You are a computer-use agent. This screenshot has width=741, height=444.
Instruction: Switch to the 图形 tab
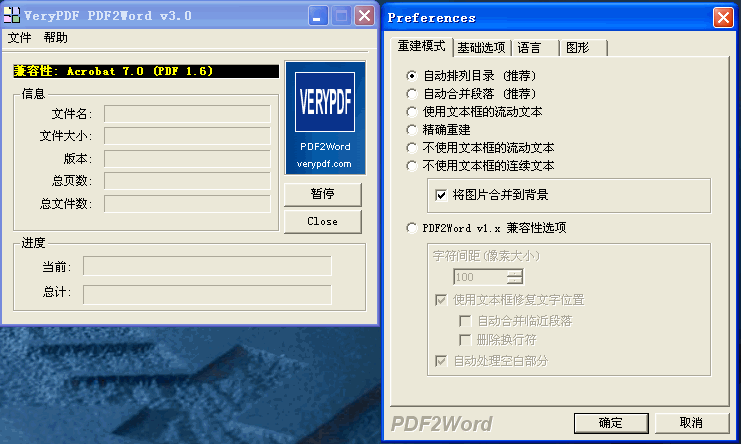(583, 48)
